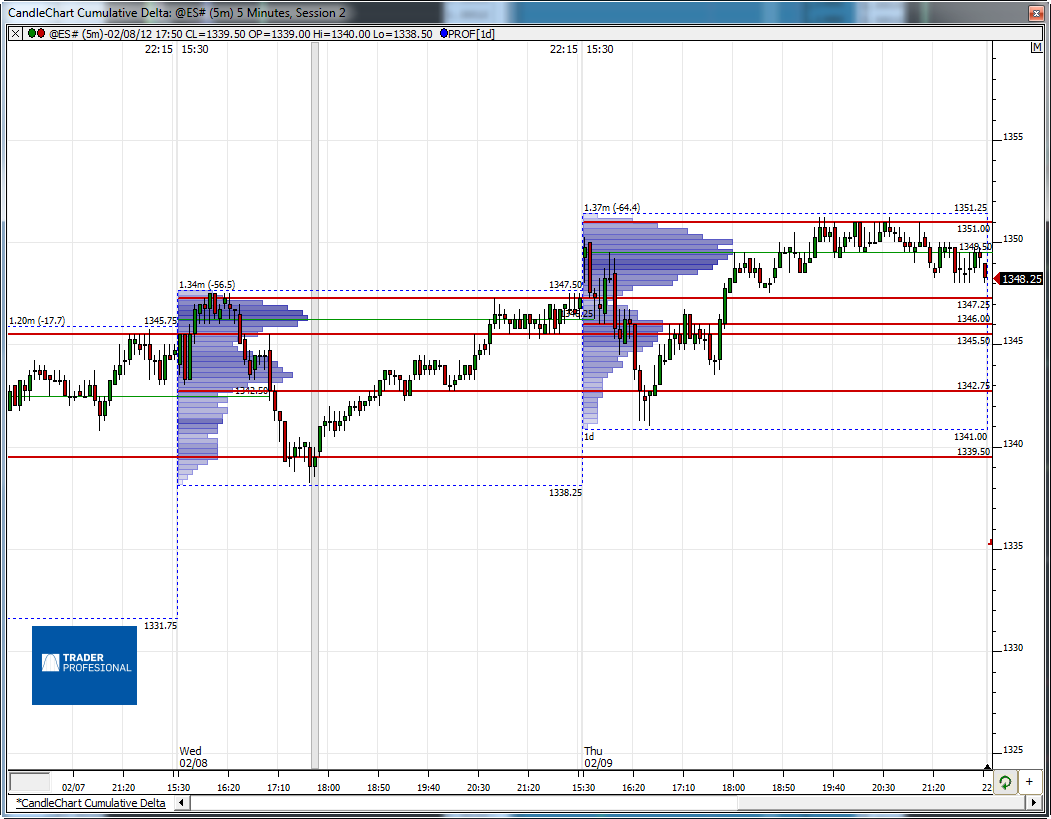This screenshot has width=1051, height=819.
Task: Click the 1325 price axis label
Action: [1013, 750]
